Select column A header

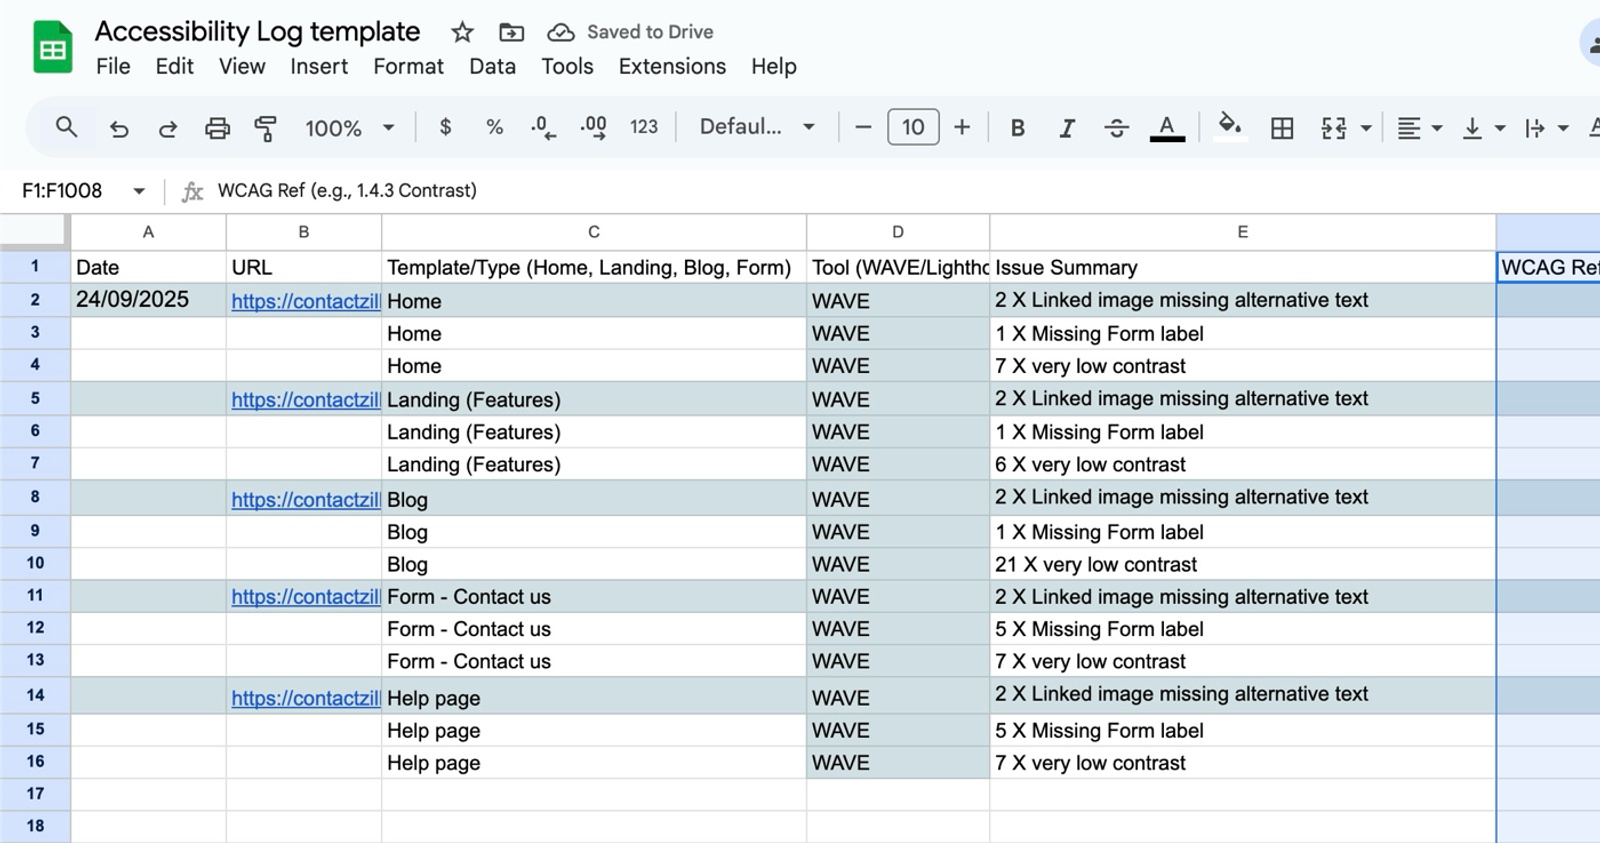148,232
